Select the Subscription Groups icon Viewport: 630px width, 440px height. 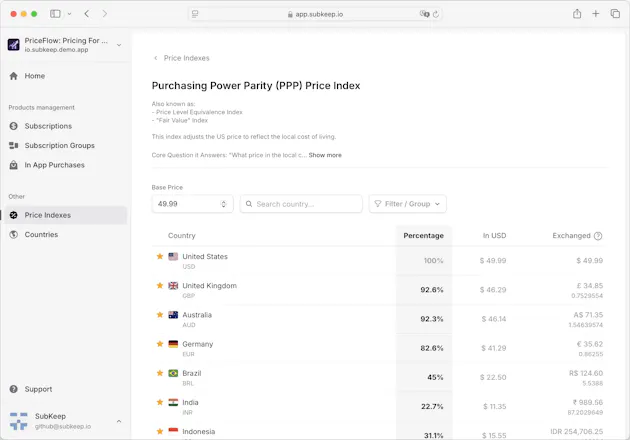pyautogui.click(x=13, y=145)
